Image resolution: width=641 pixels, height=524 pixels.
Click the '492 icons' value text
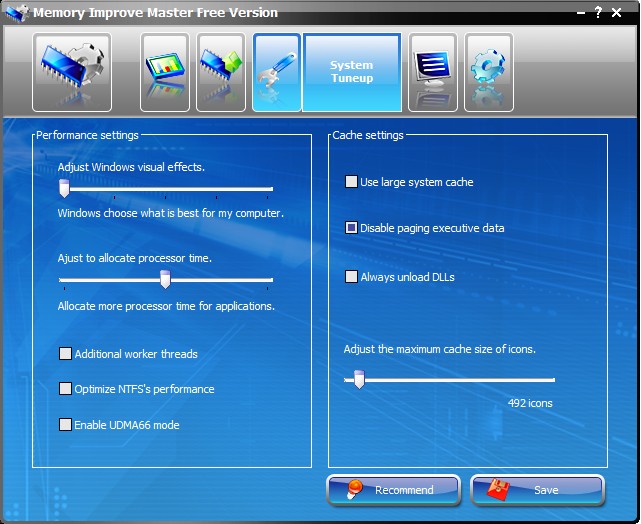tap(530, 403)
